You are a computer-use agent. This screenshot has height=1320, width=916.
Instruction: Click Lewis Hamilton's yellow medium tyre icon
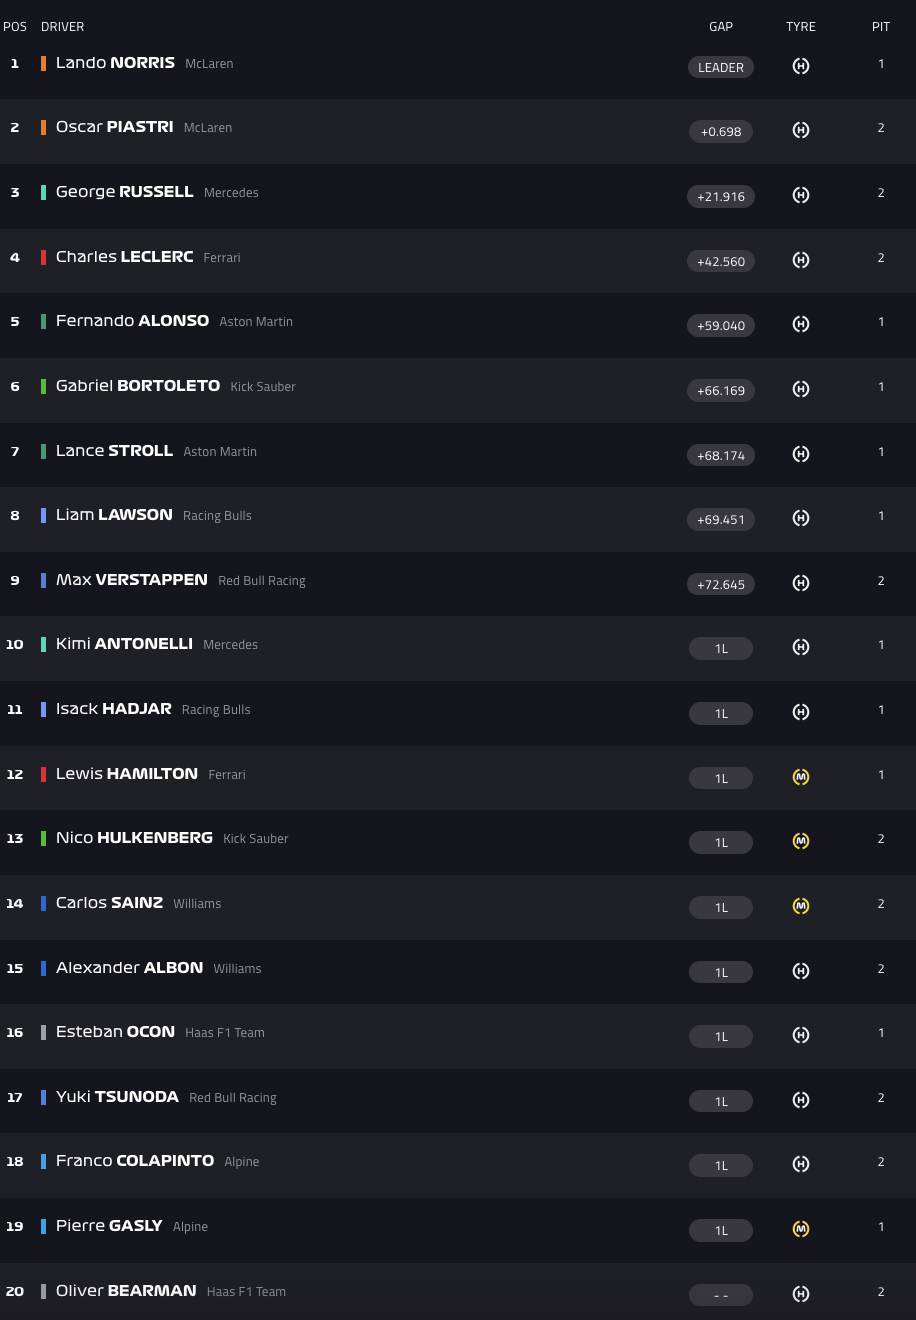801,777
